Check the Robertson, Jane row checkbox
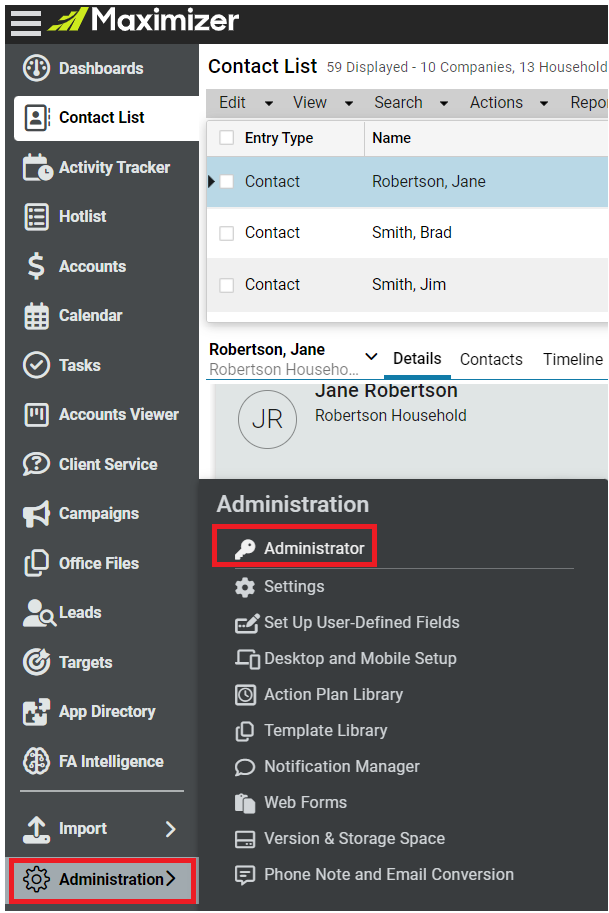609x913 pixels. point(226,182)
